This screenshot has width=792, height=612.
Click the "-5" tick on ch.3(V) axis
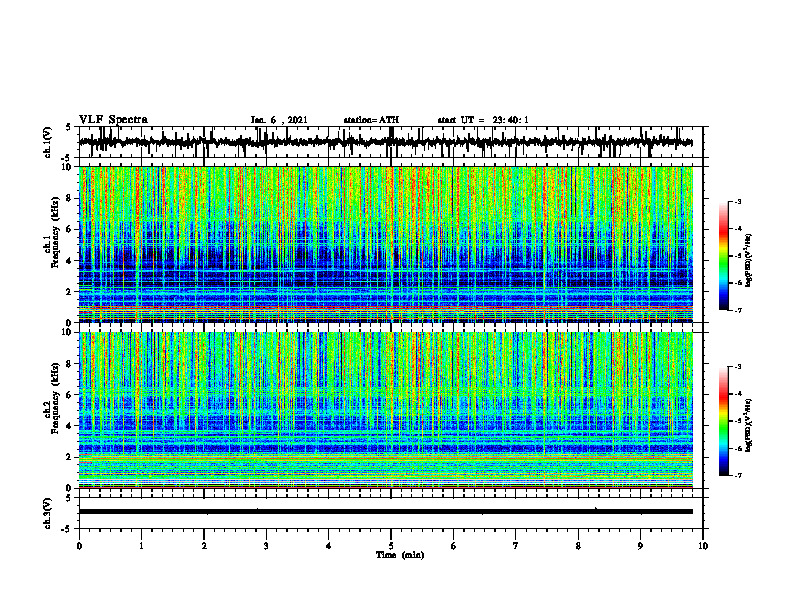coord(66,529)
